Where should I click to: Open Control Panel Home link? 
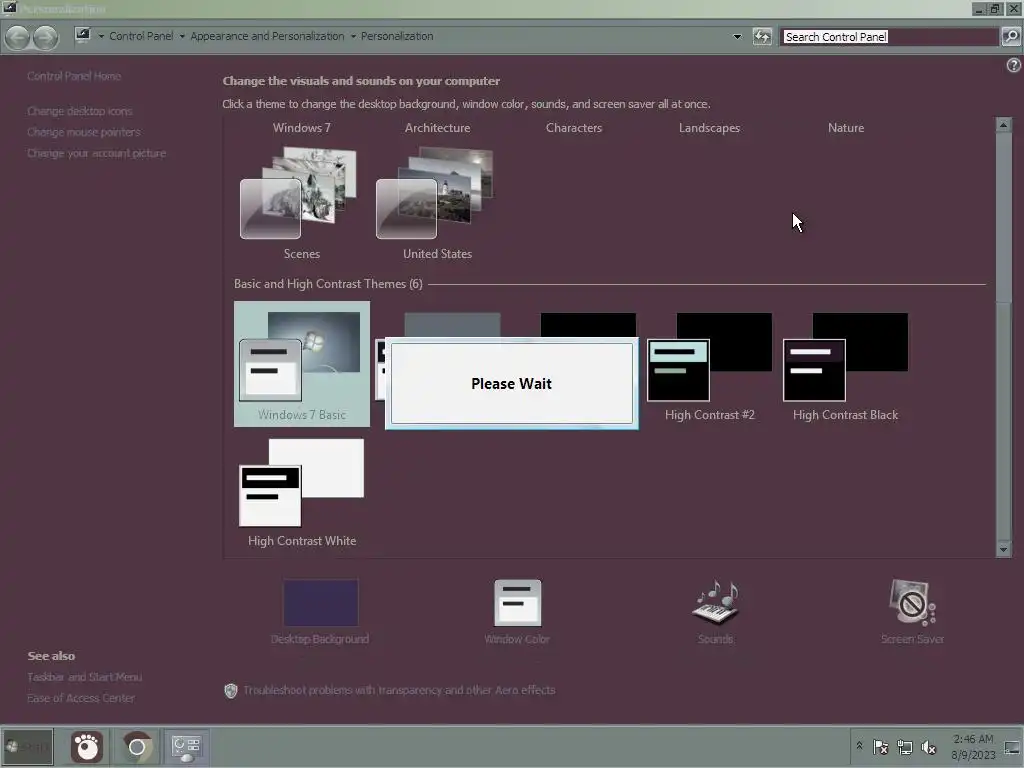pos(74,76)
